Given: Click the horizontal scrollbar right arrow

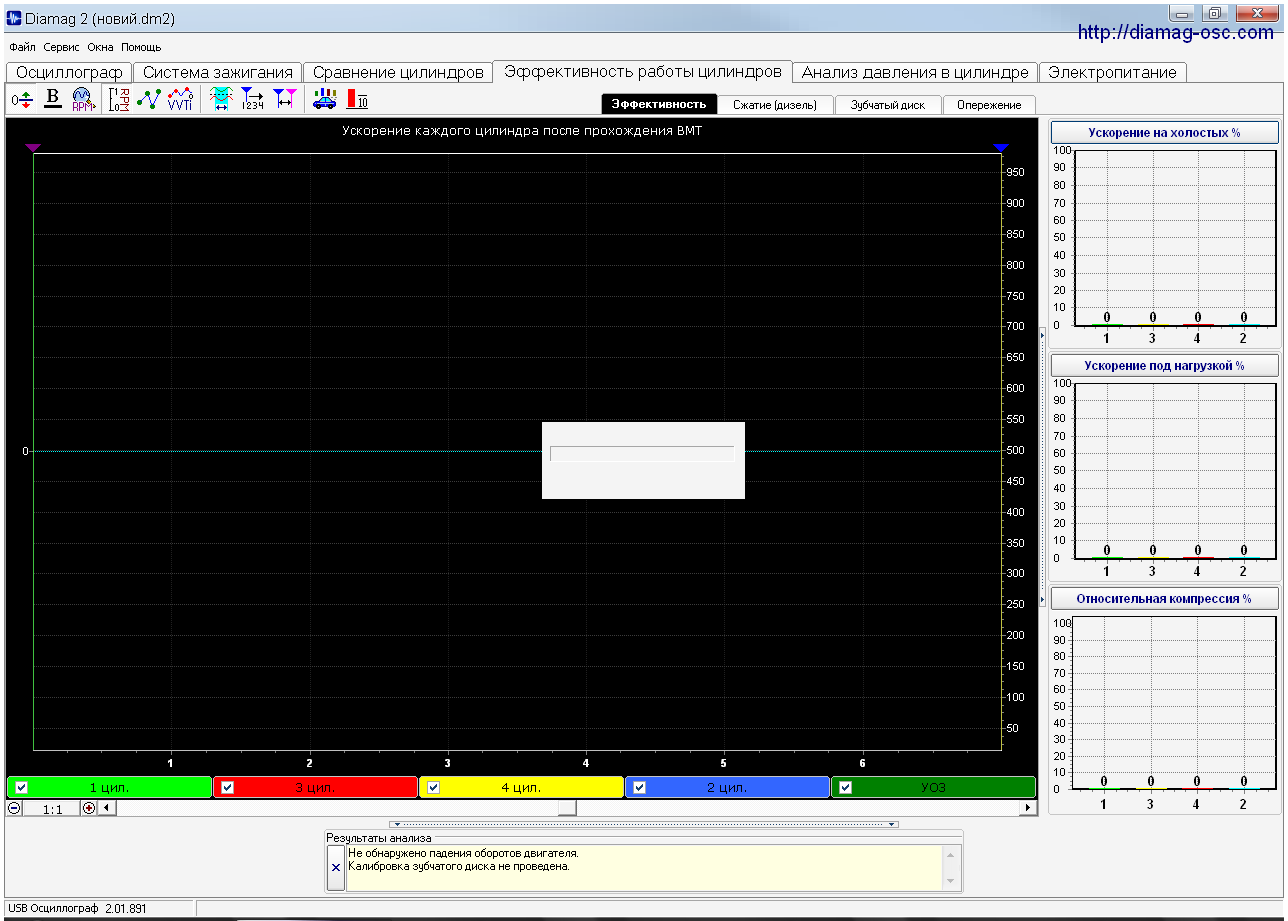Looking at the screenshot, I should pos(1029,808).
